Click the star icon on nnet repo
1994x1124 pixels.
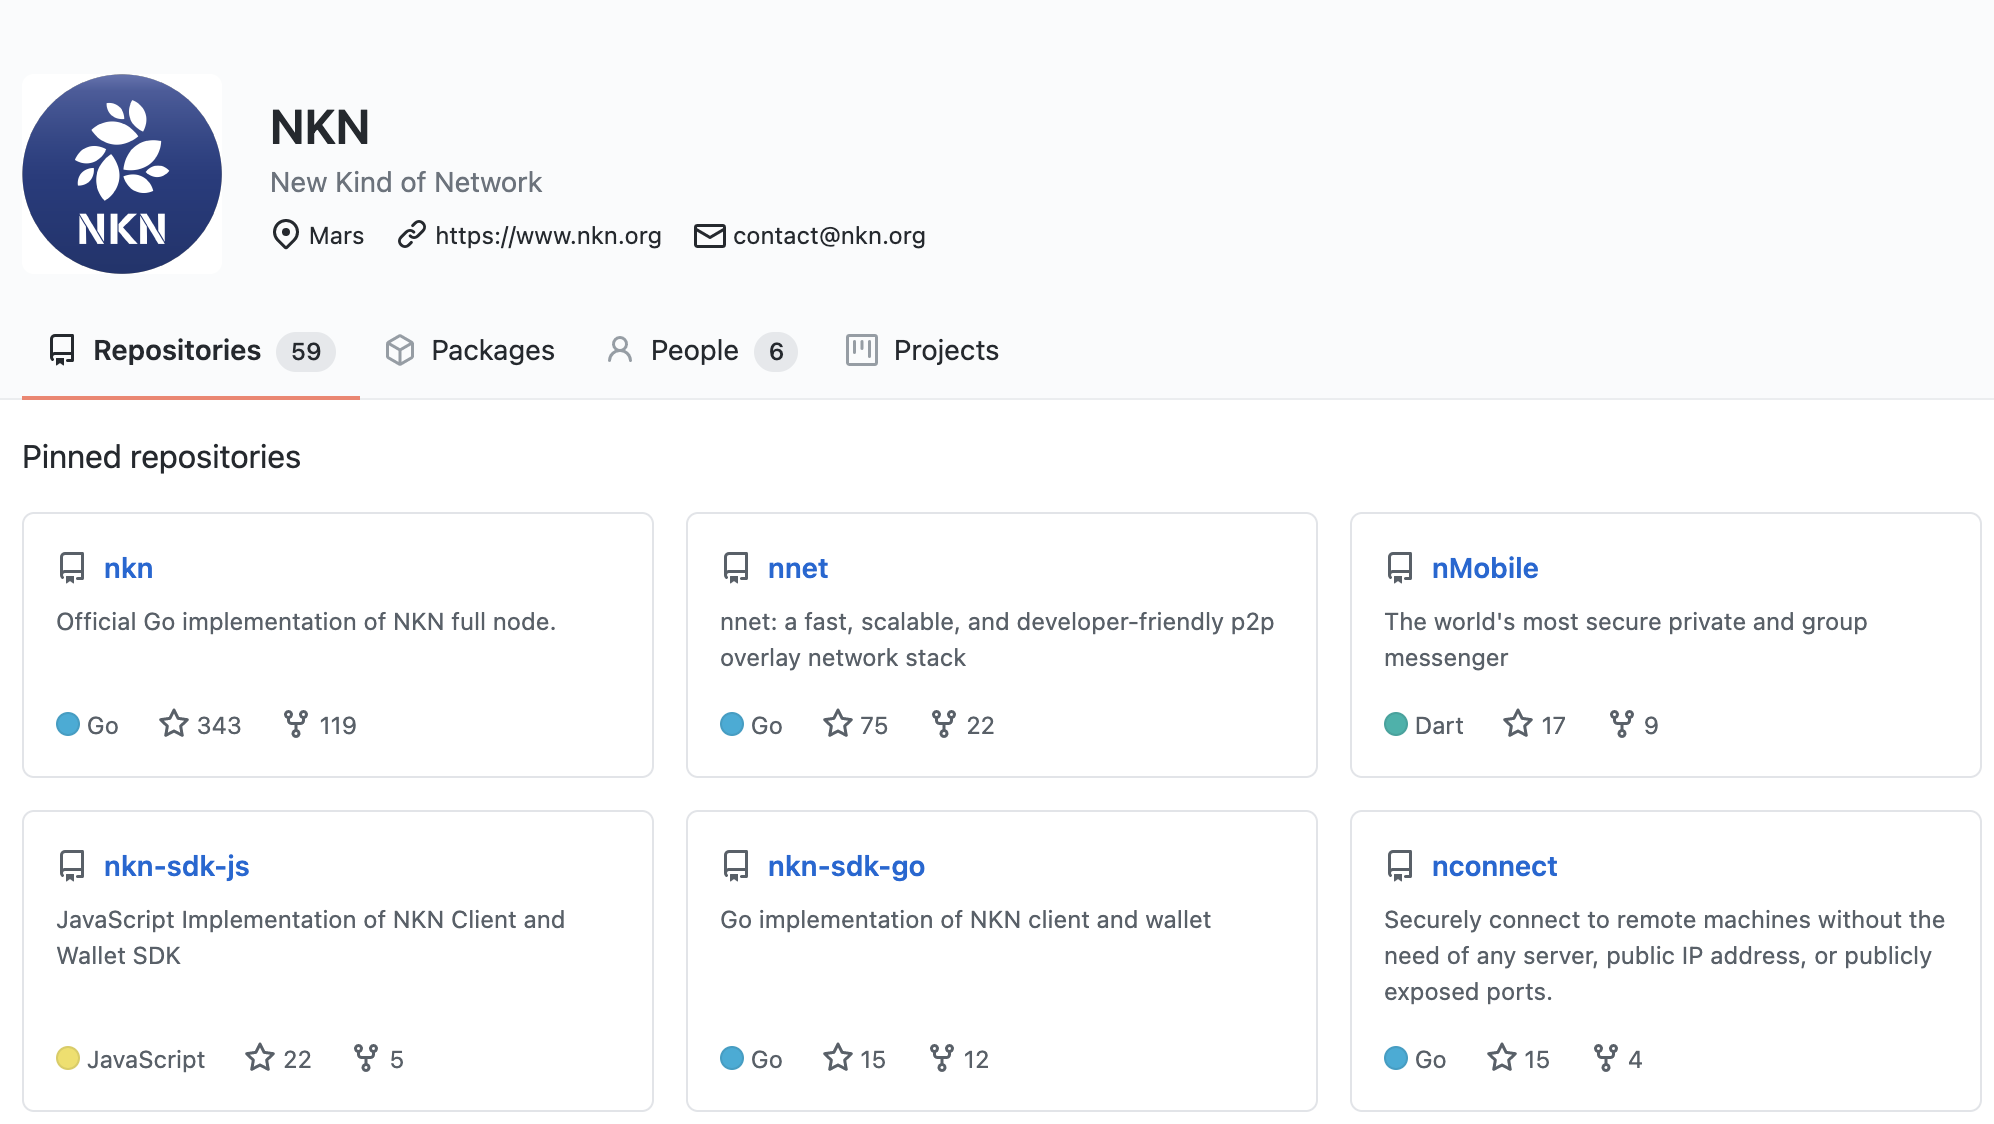click(838, 724)
